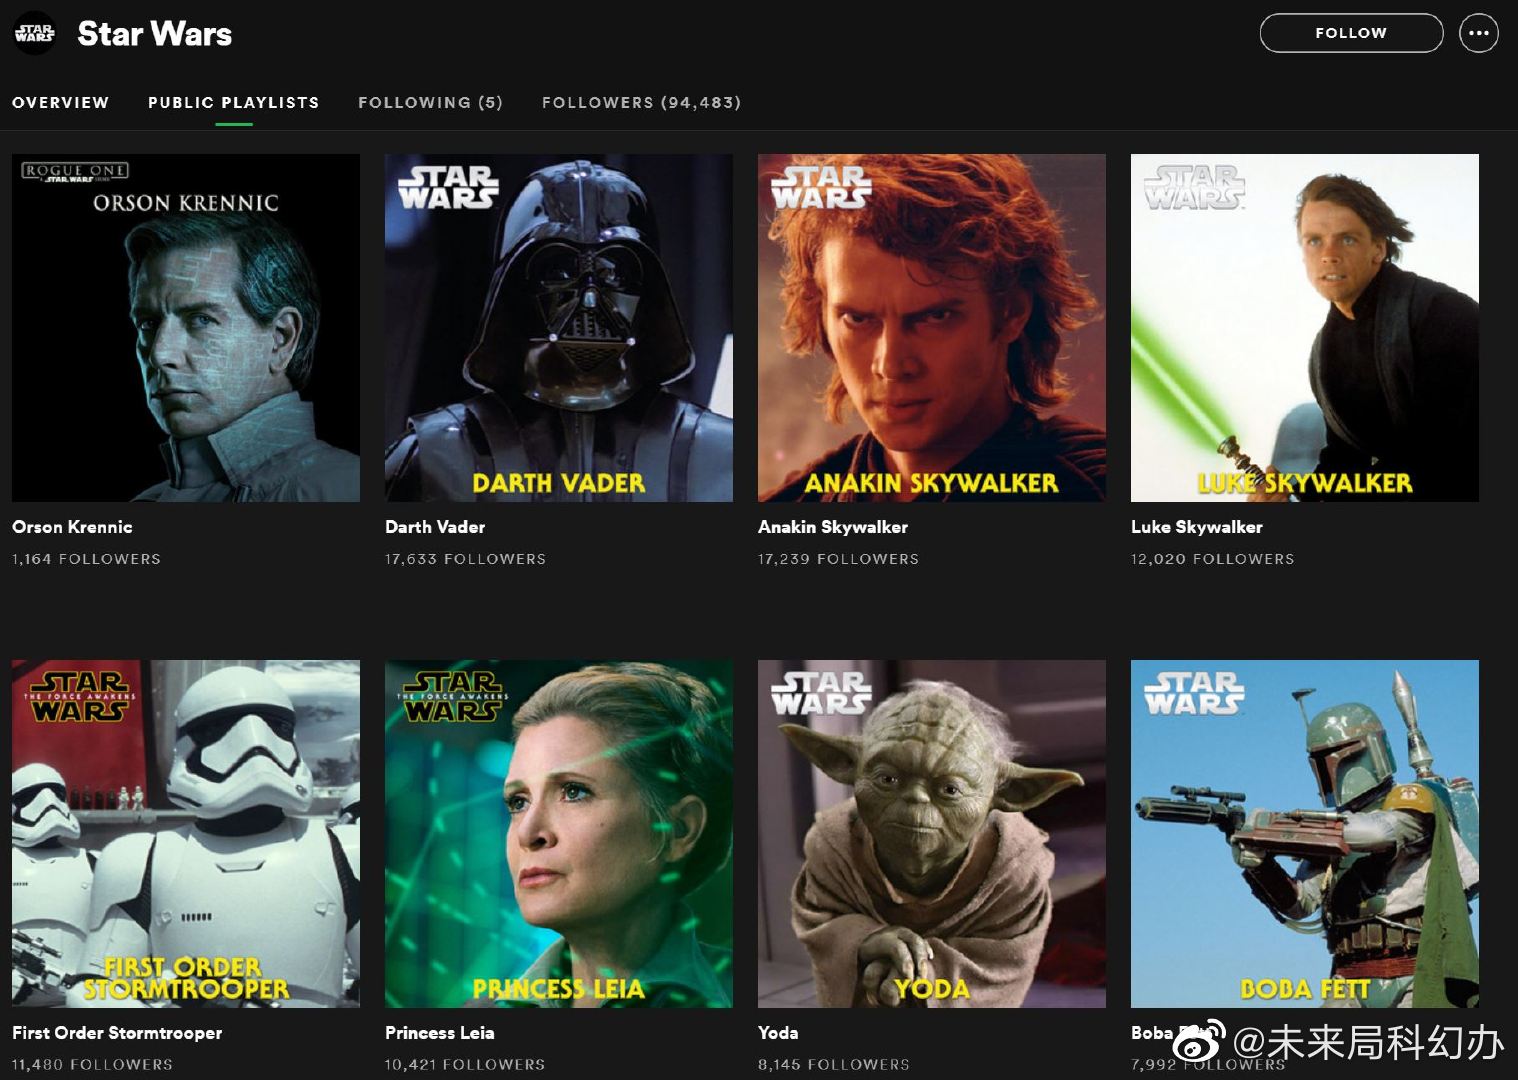
Task: Open the Luke Skywalker playlist cover
Action: [x=1305, y=328]
